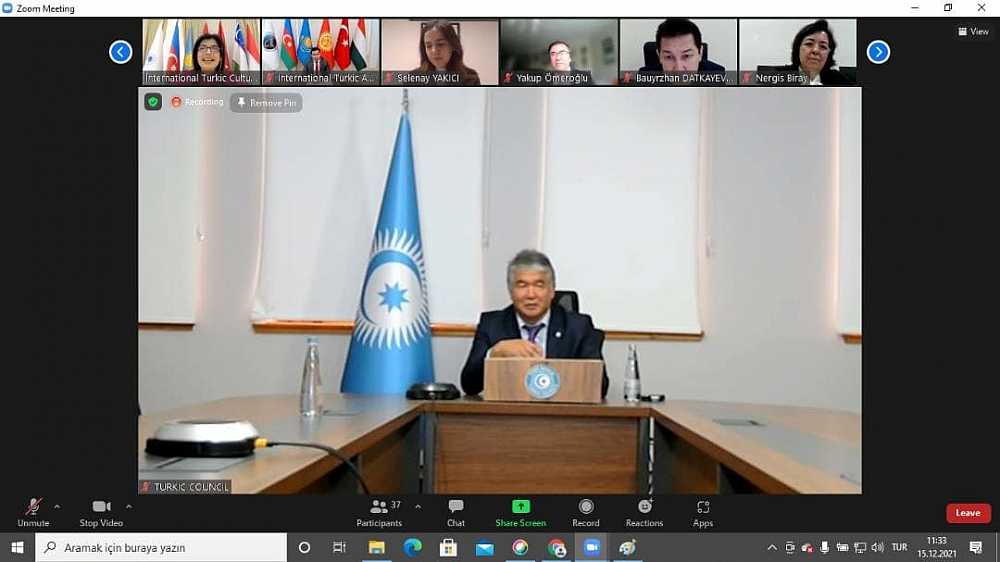
Task: Click the Share Screen icon
Action: coord(520,507)
